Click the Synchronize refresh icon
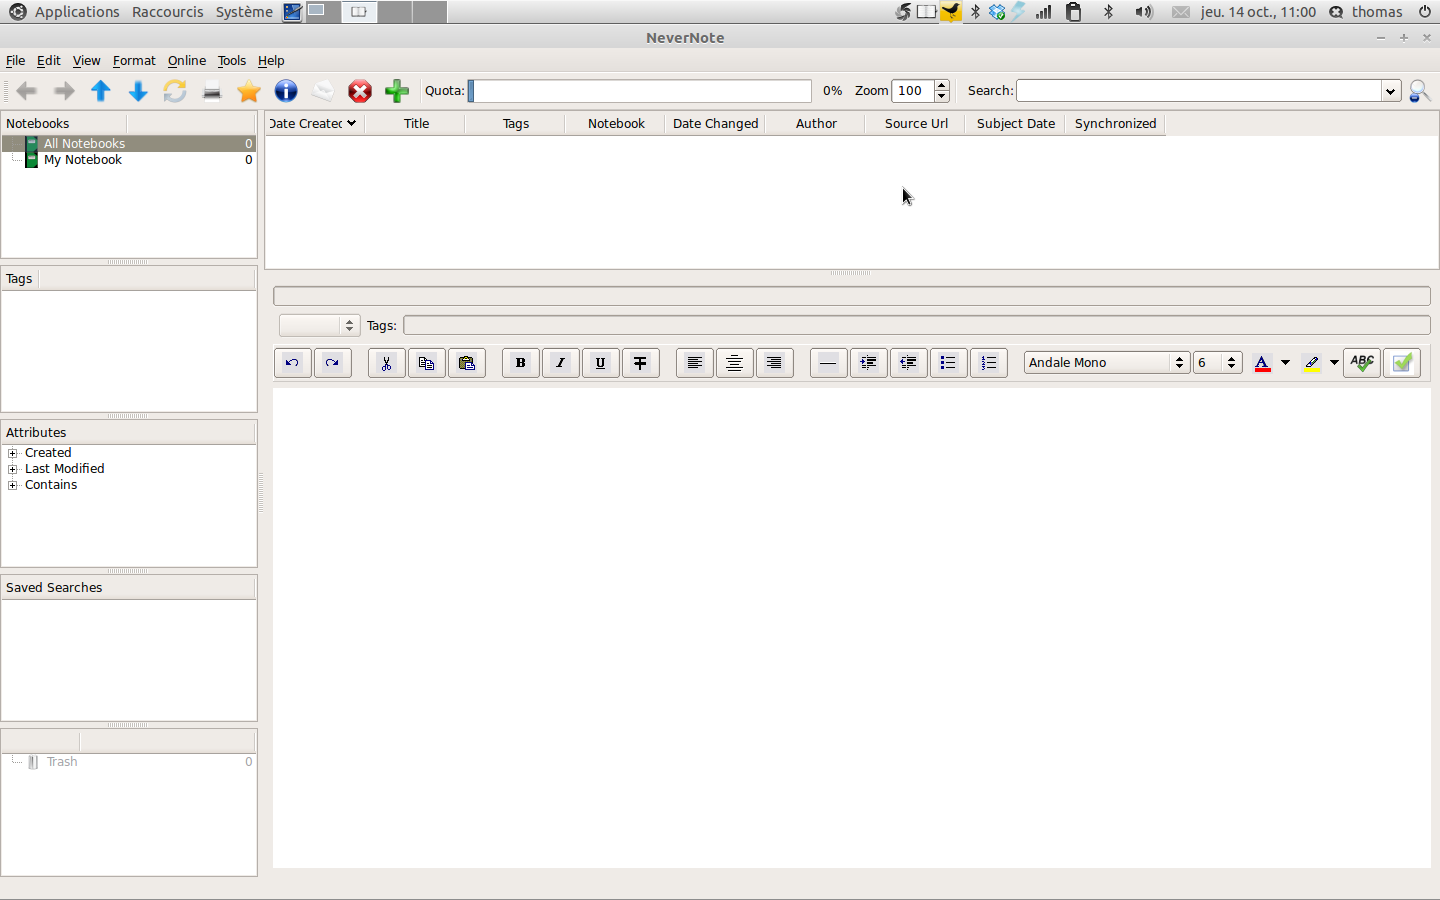Image resolution: width=1440 pixels, height=900 pixels. point(175,91)
